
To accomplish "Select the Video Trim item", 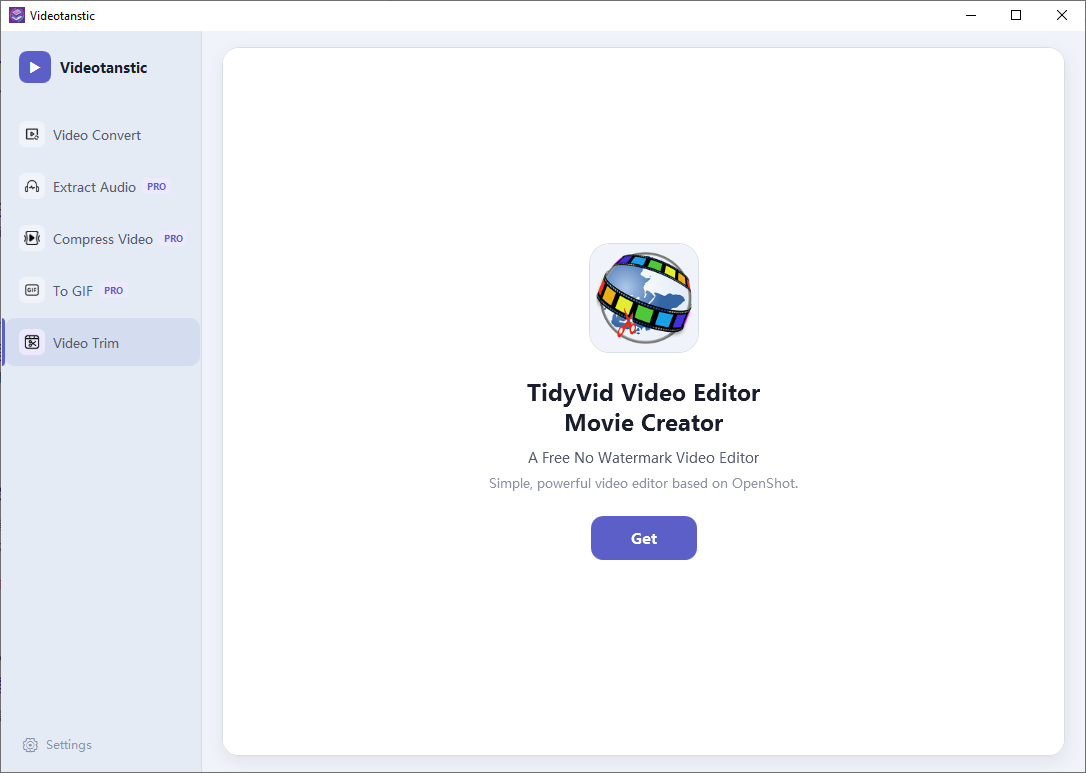I will (103, 342).
